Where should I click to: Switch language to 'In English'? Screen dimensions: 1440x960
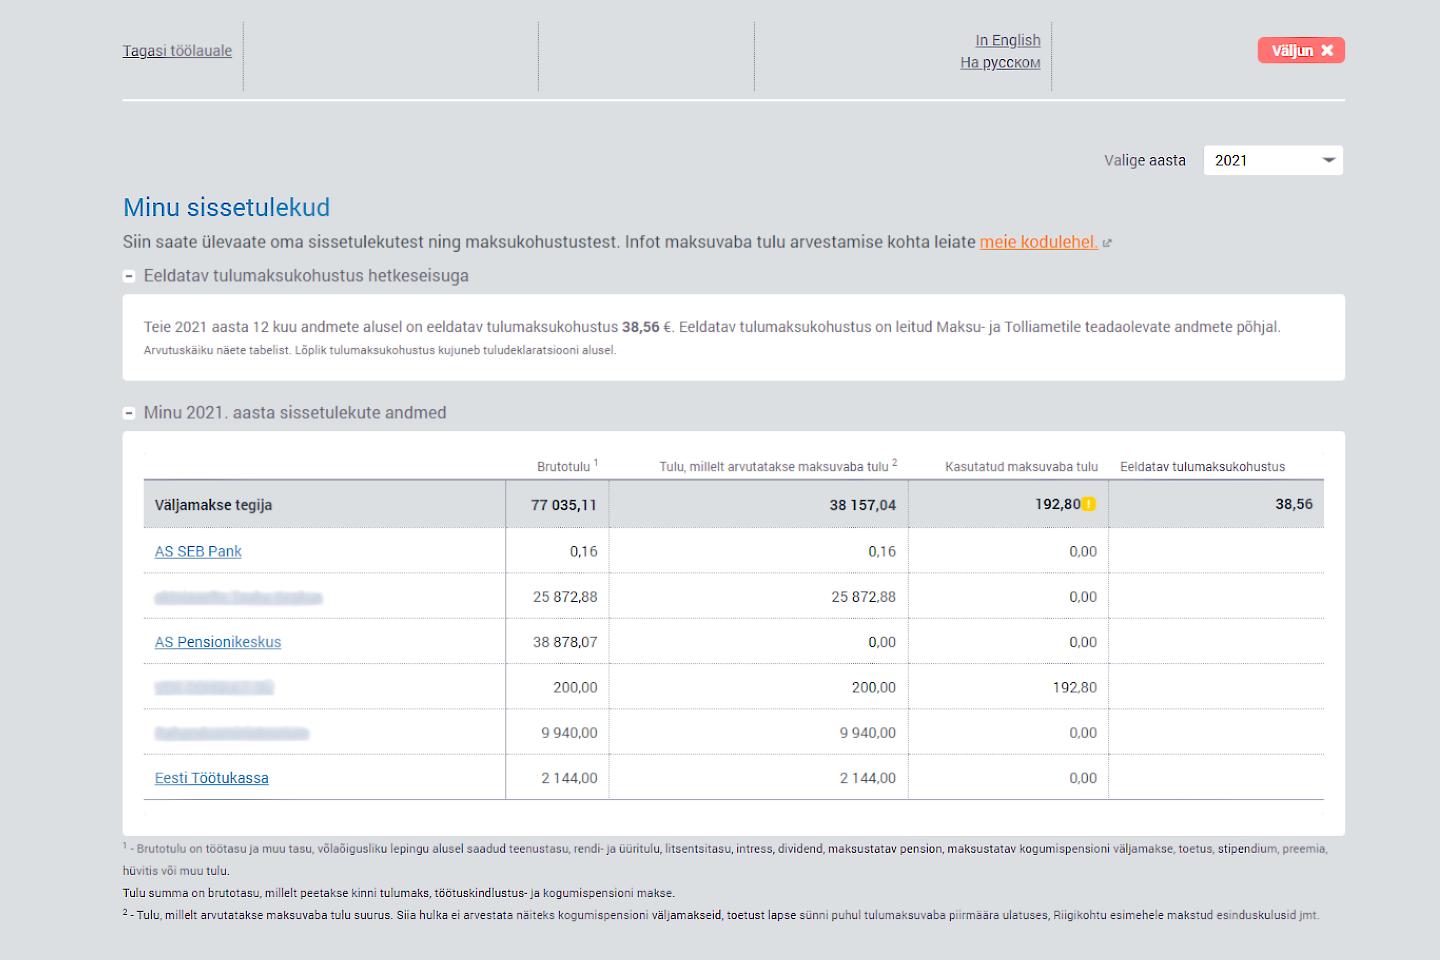click(x=1008, y=40)
